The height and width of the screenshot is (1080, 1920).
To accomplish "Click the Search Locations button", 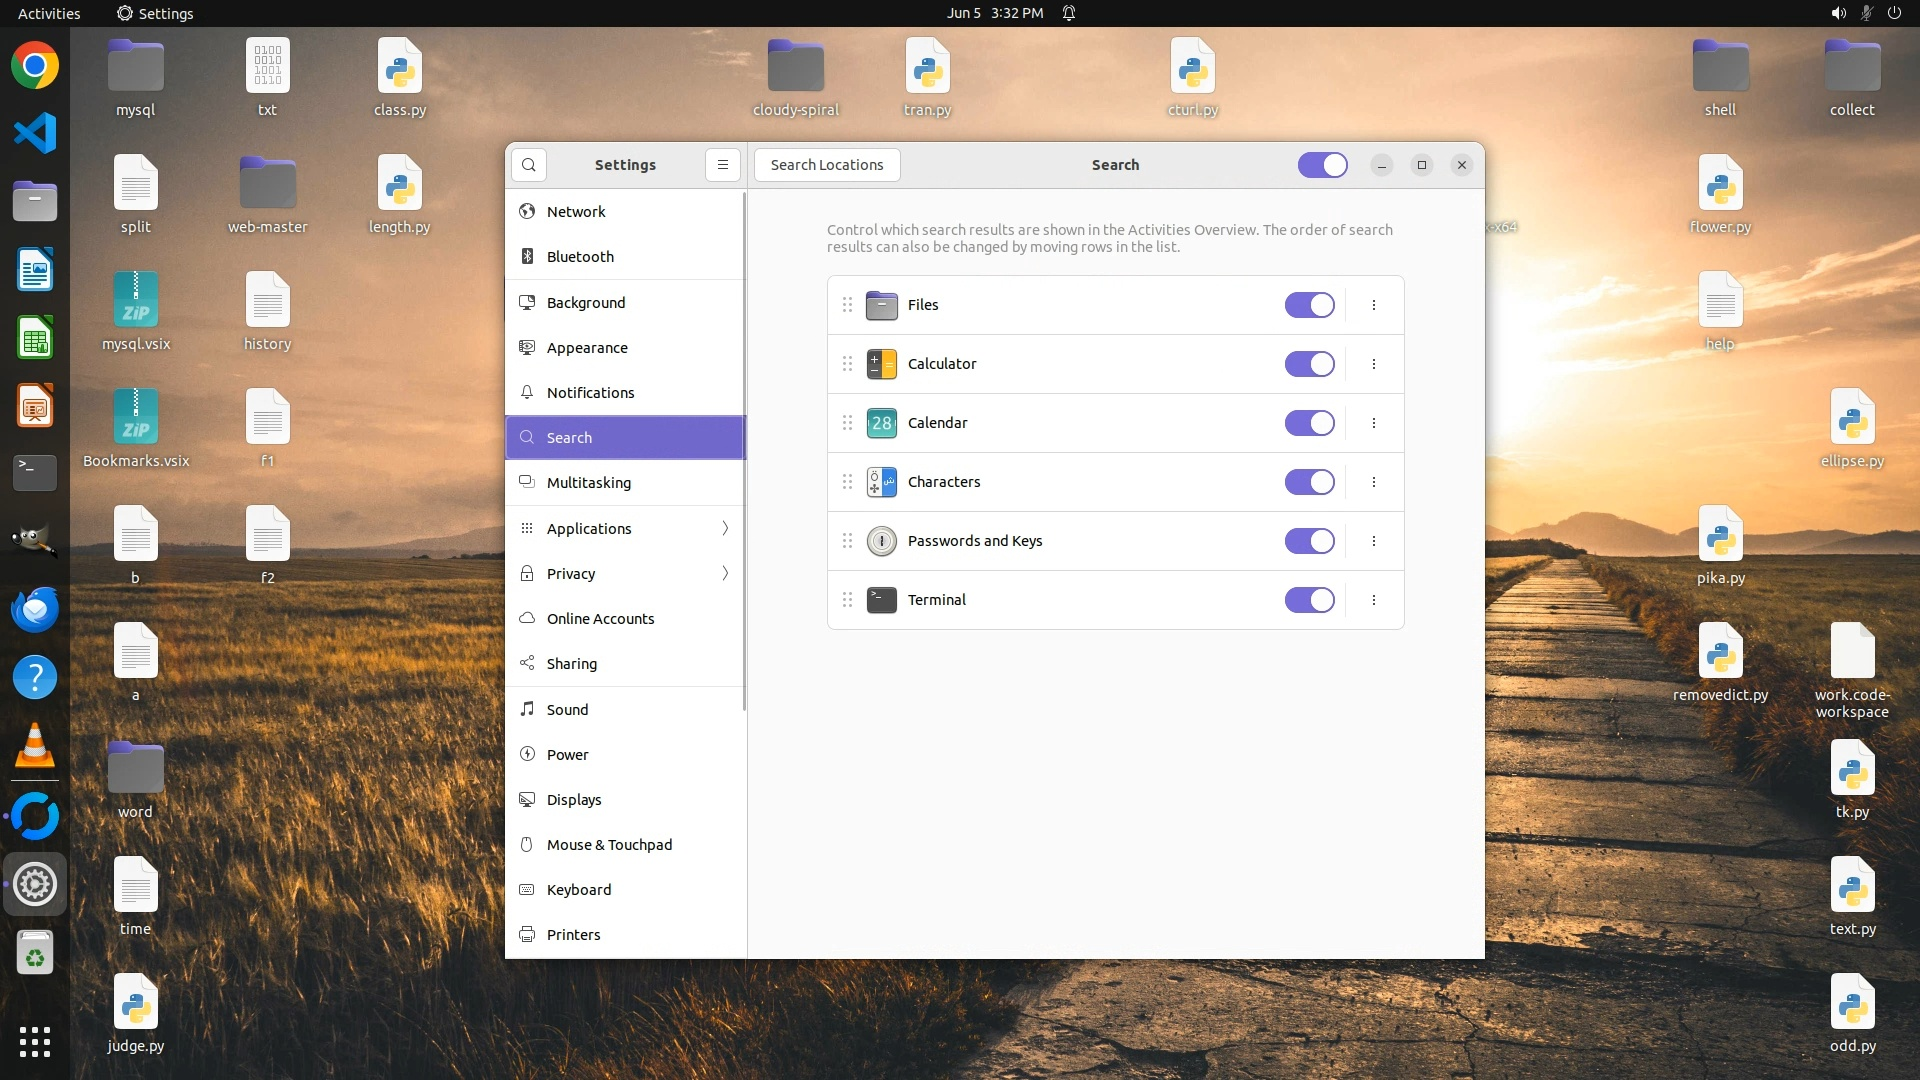I will (x=826, y=165).
